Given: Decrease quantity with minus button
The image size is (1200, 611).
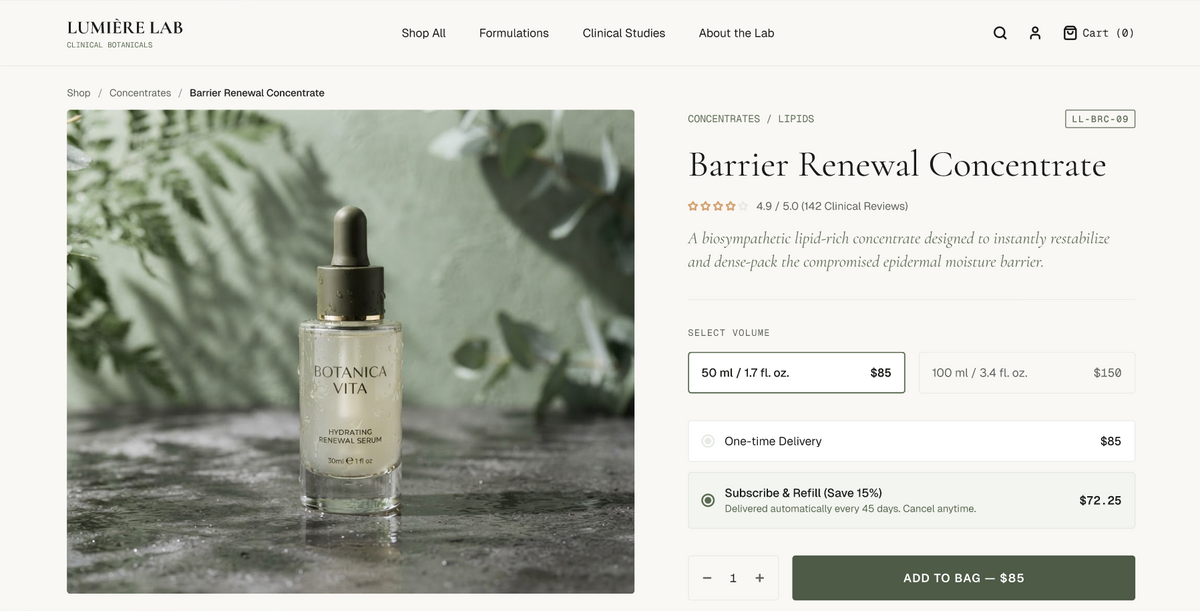Looking at the screenshot, I should 707,578.
